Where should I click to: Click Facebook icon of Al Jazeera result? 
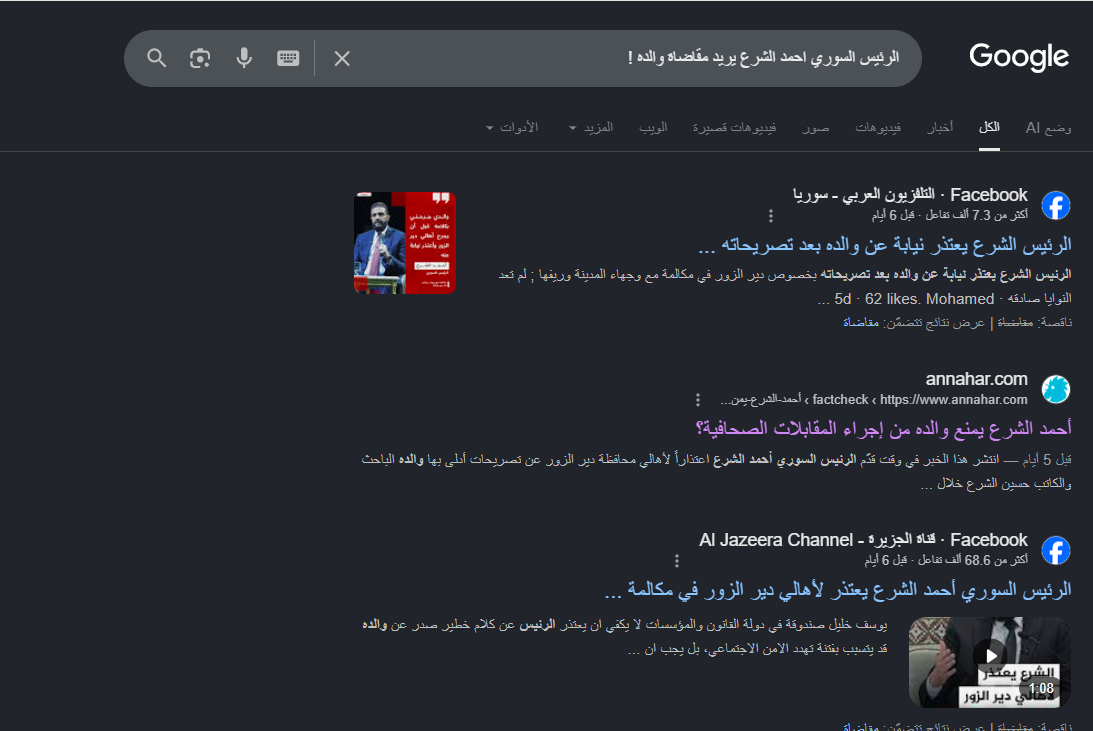point(1055,550)
